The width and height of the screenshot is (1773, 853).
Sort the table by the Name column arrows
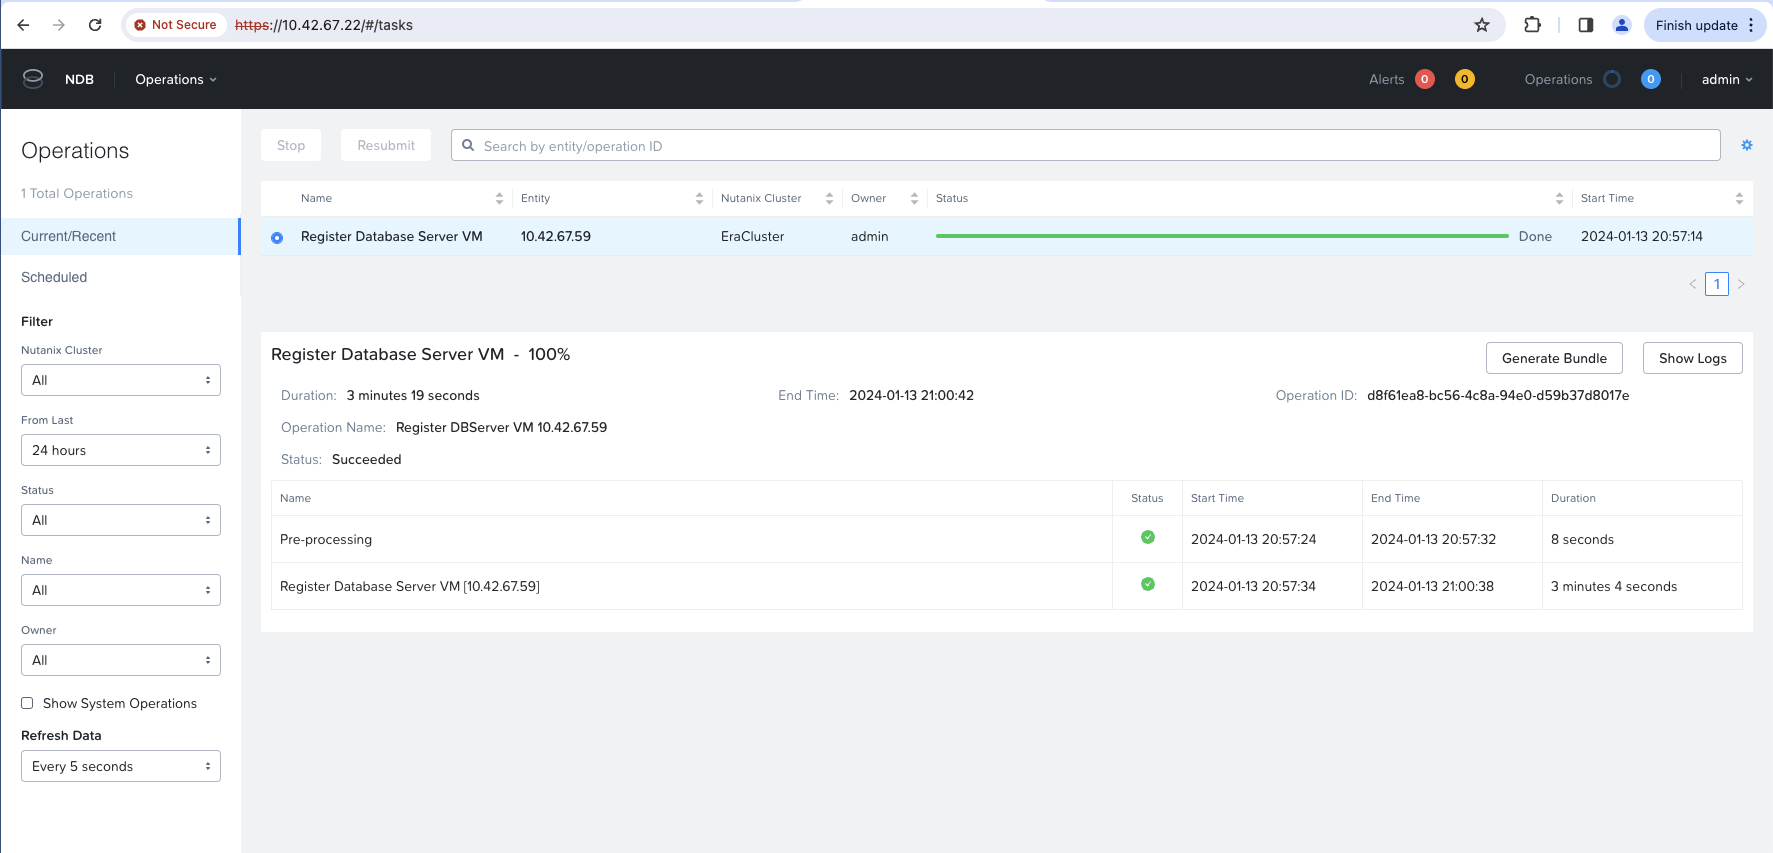[499, 199]
